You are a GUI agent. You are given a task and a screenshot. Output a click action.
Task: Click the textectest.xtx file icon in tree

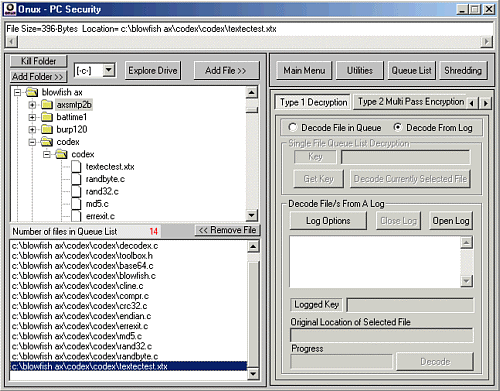coord(76,166)
